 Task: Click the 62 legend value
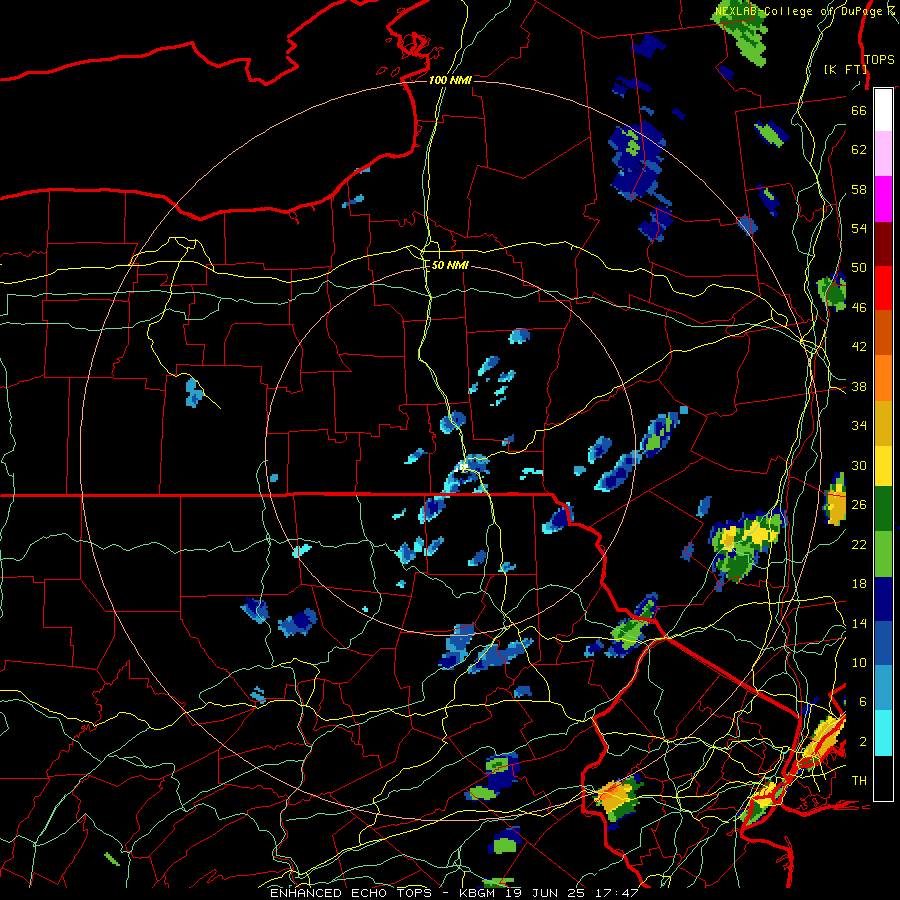coord(859,150)
